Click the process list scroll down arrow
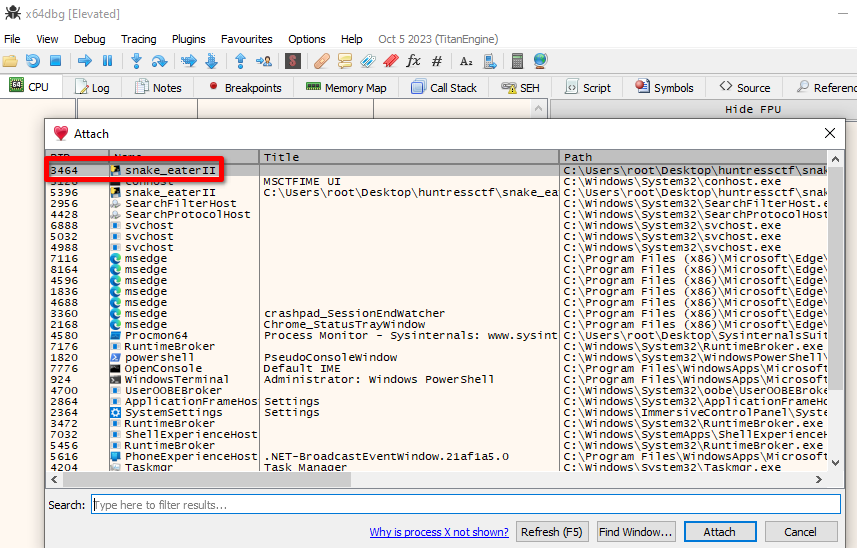Screen dimensions: 857x548 835,462
